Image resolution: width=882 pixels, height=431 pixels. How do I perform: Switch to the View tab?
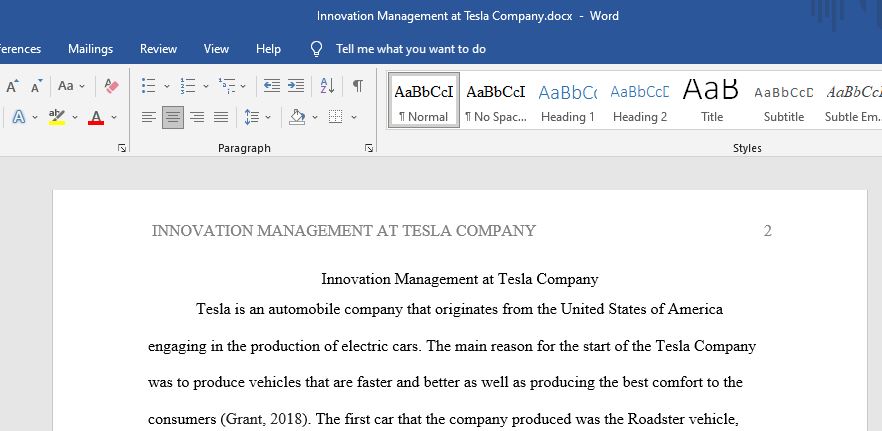[216, 49]
